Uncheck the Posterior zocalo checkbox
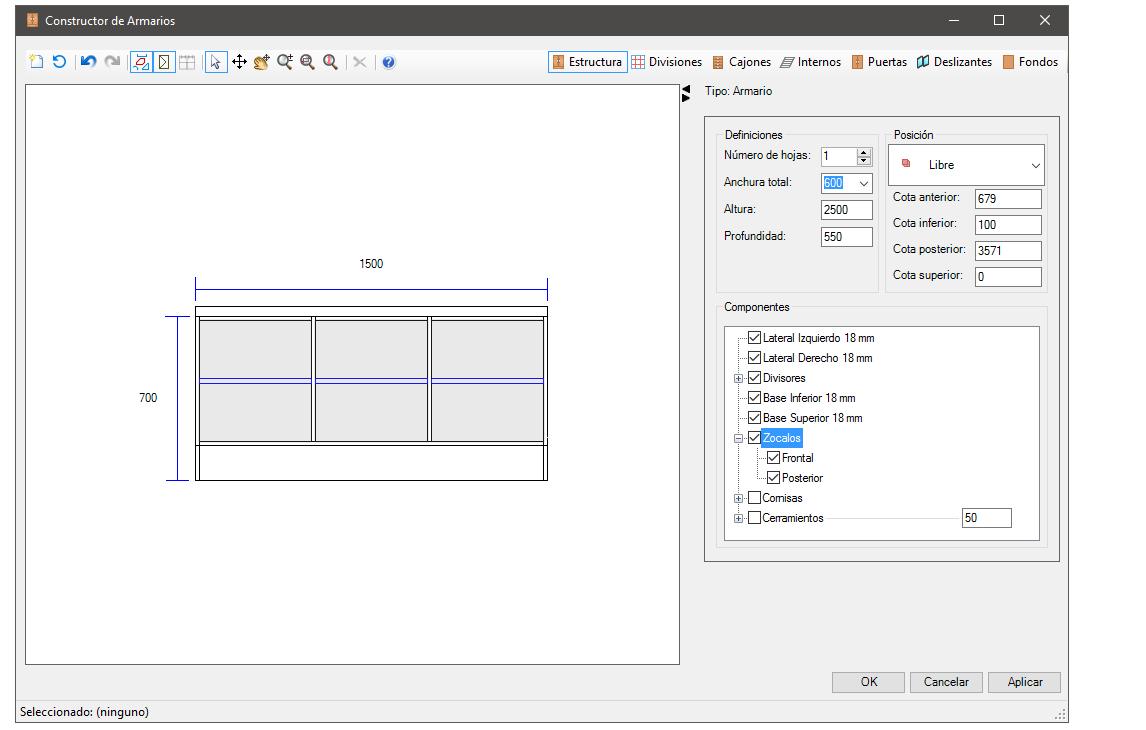This screenshot has height=730, width=1146. 774,478
